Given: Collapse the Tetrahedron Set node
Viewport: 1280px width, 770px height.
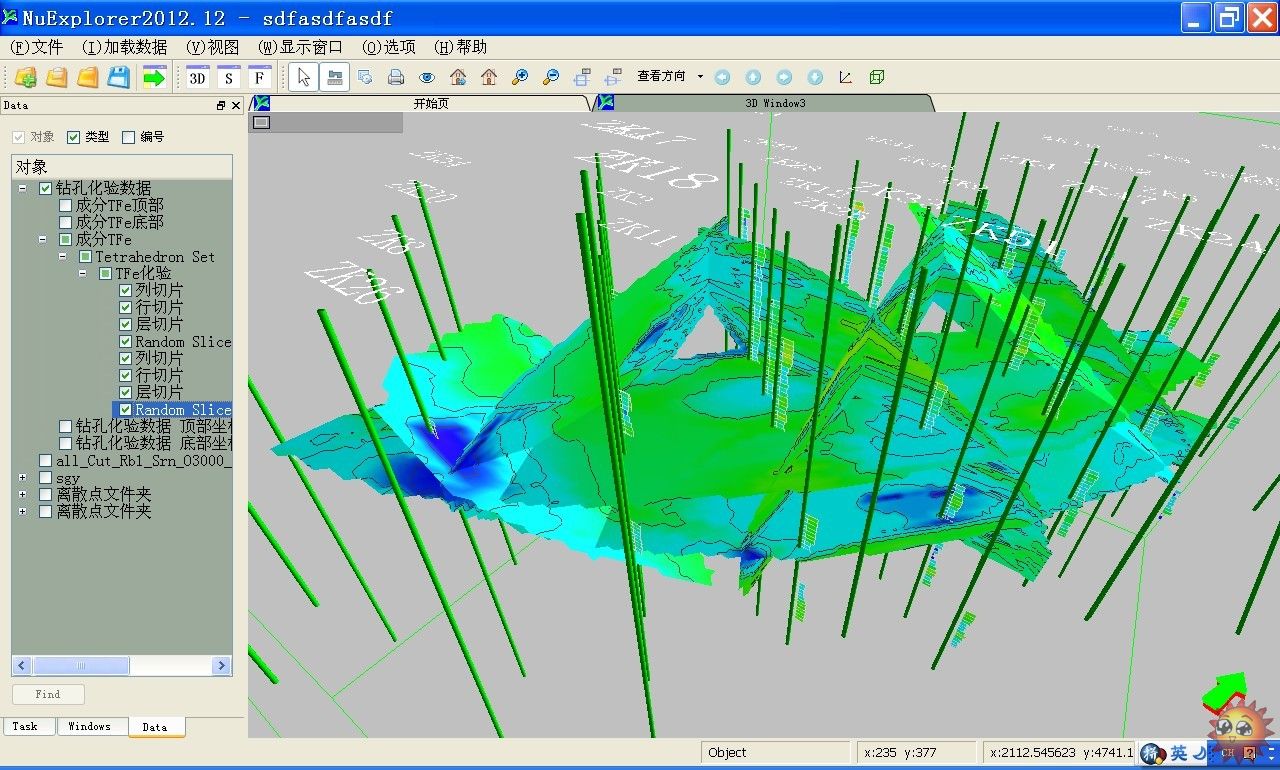Looking at the screenshot, I should point(62,257).
